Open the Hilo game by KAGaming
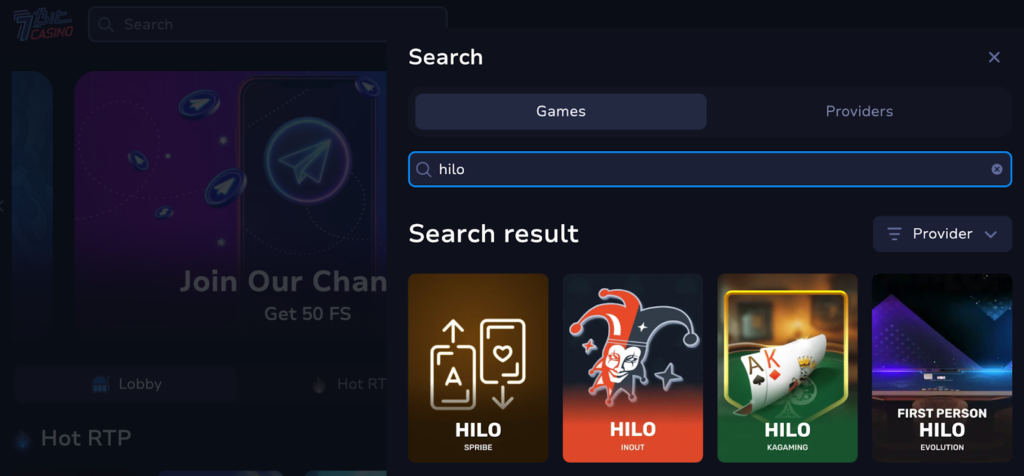 pos(787,368)
